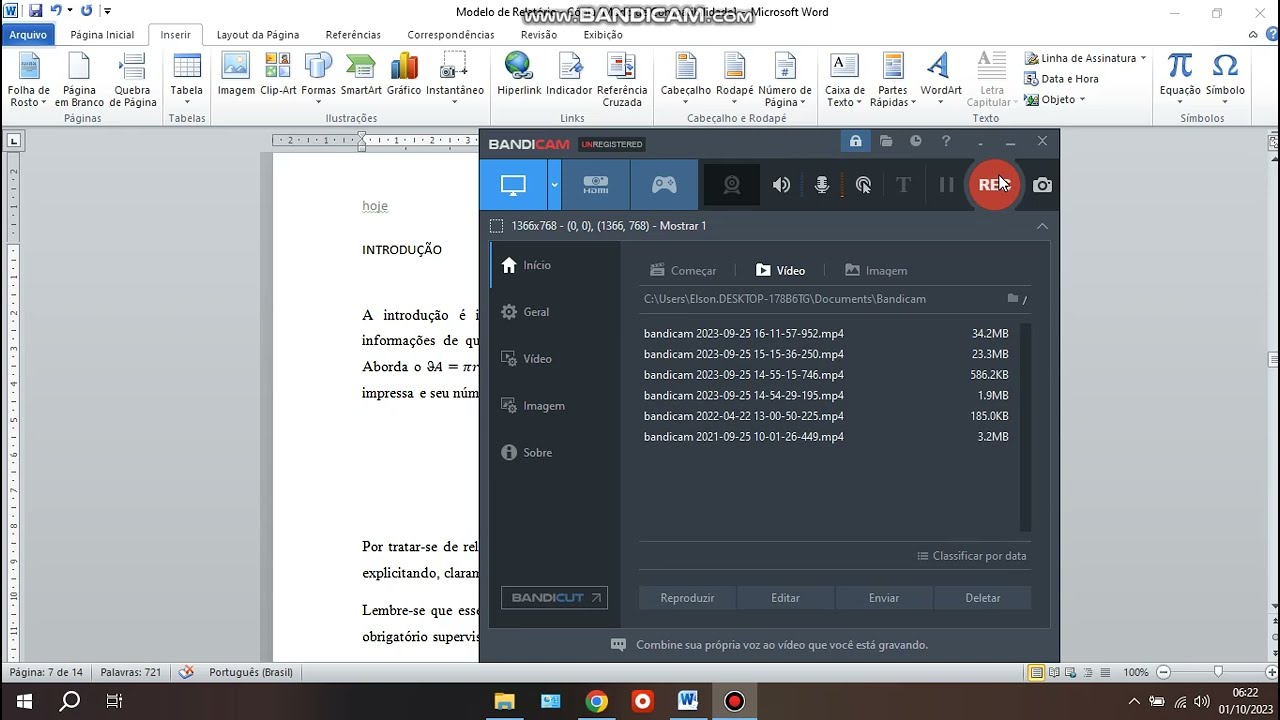
Task: Click the Reproduzir button
Action: pyautogui.click(x=687, y=598)
